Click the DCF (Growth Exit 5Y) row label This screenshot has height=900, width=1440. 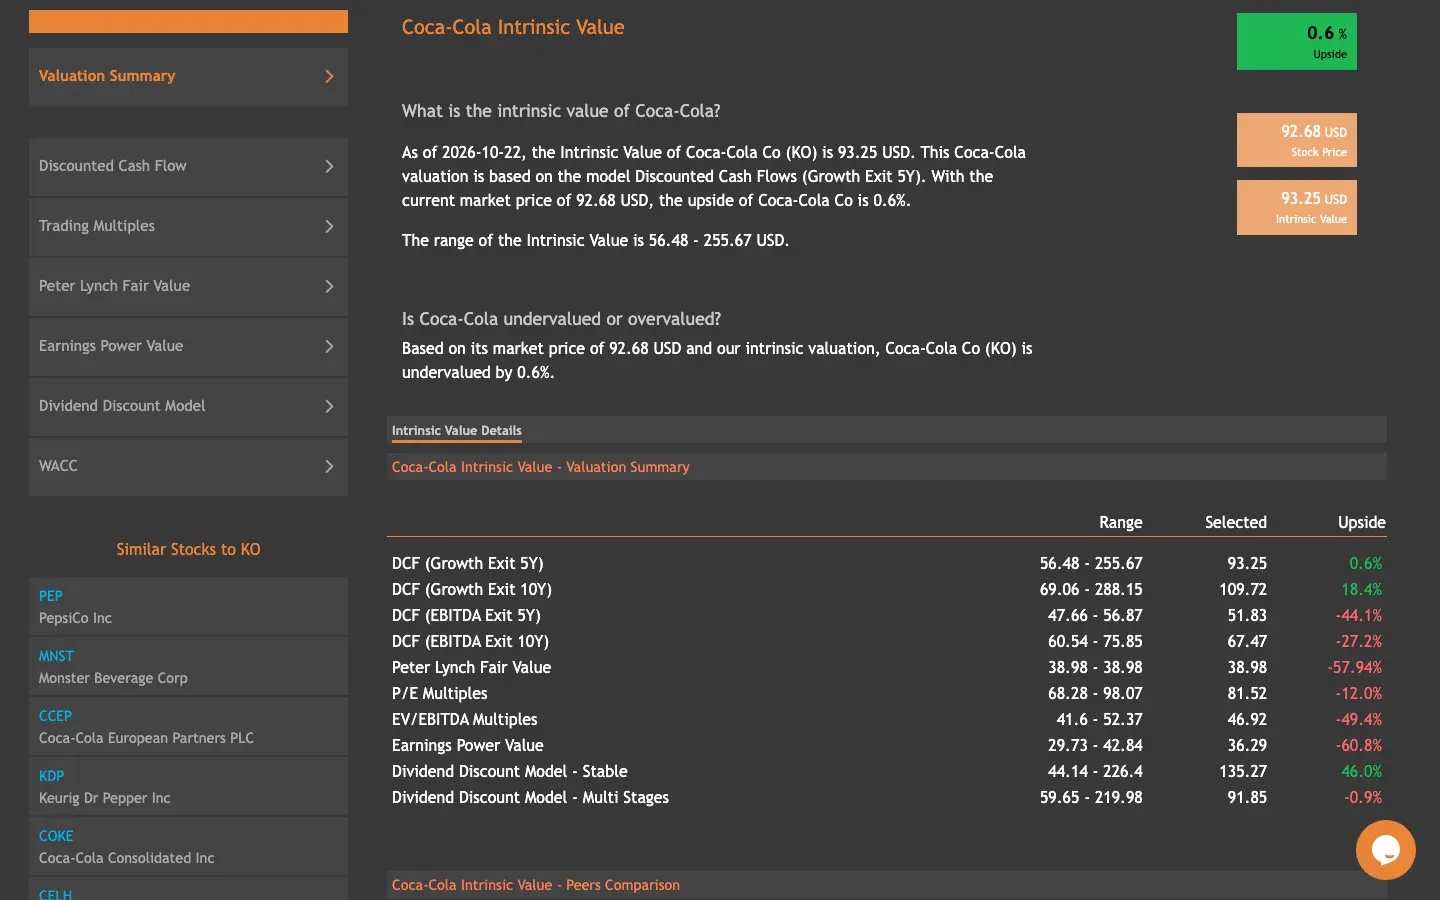467,563
